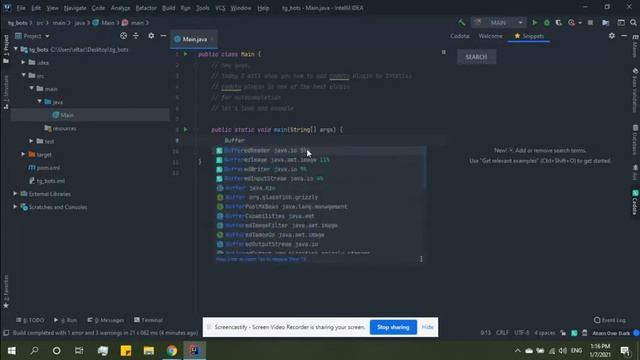
Task: Open the Build menu
Action: [169, 8]
